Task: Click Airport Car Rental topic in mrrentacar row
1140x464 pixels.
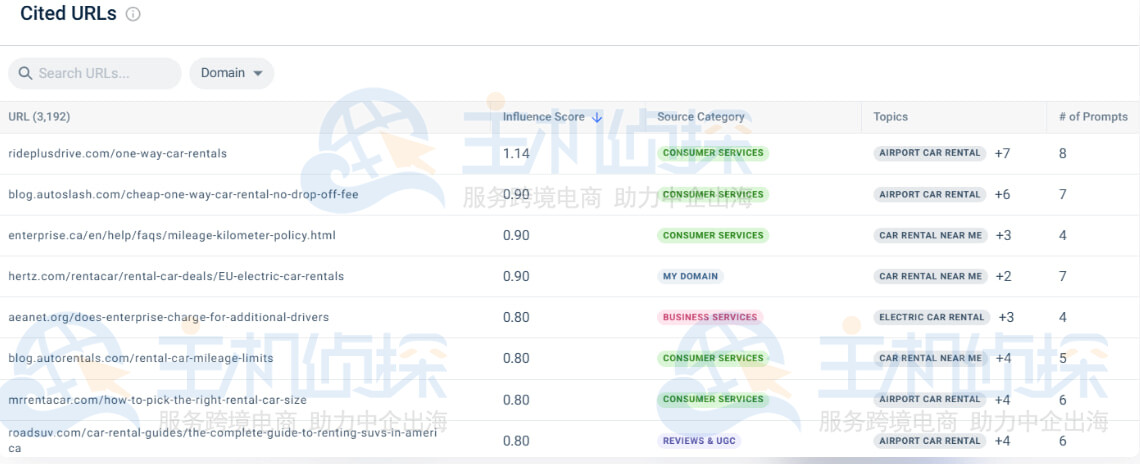Action: 930,399
